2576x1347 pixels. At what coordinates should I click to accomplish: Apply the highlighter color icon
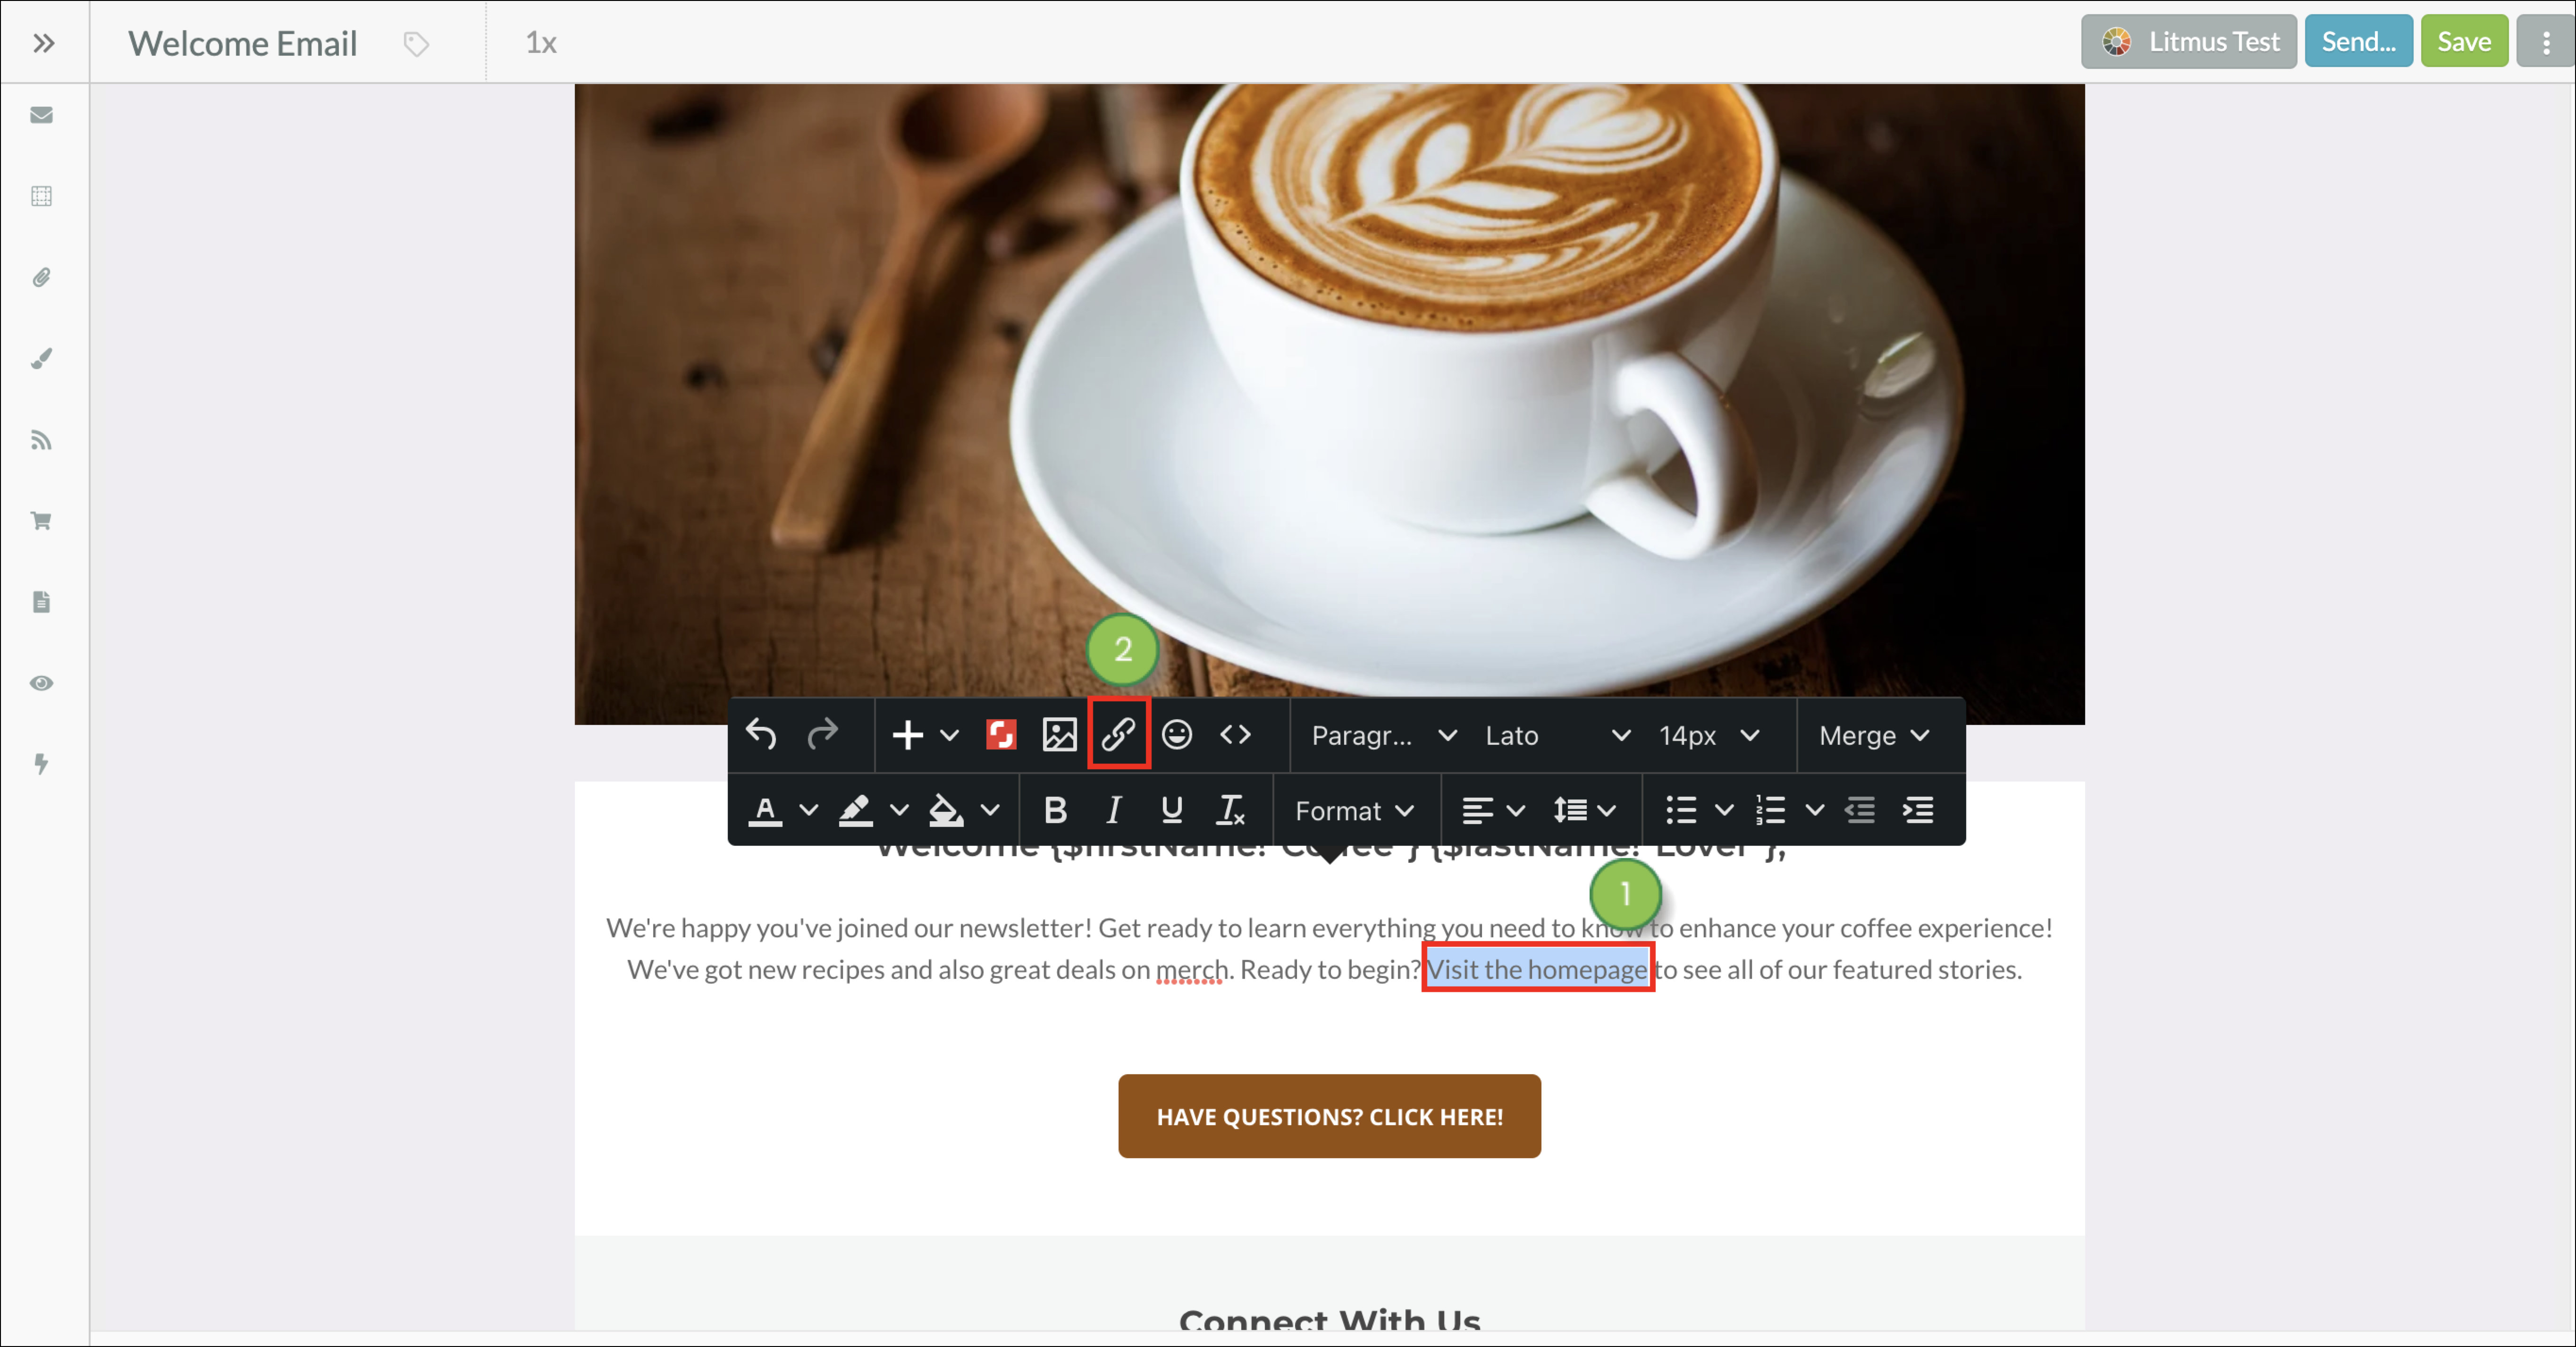point(855,810)
